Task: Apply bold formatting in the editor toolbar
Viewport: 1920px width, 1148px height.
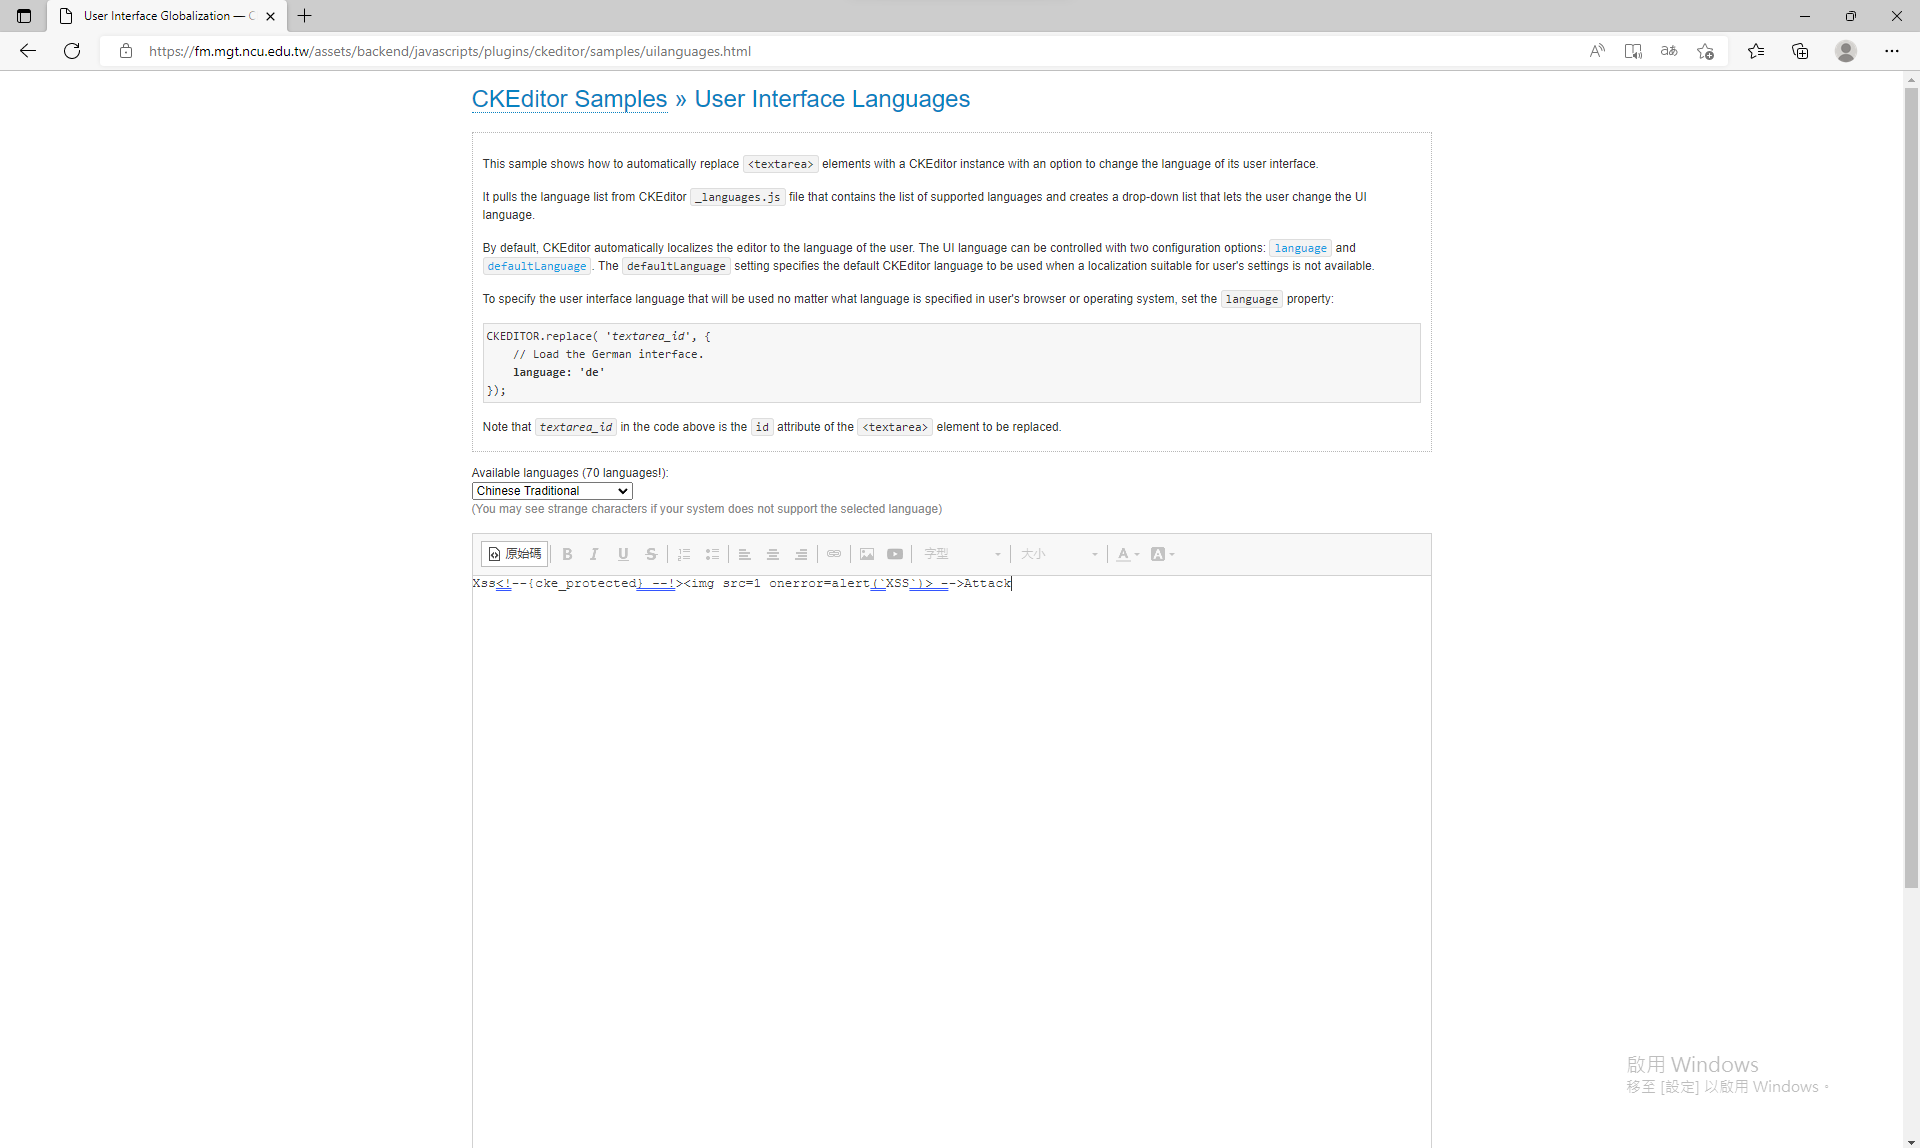Action: pos(567,554)
